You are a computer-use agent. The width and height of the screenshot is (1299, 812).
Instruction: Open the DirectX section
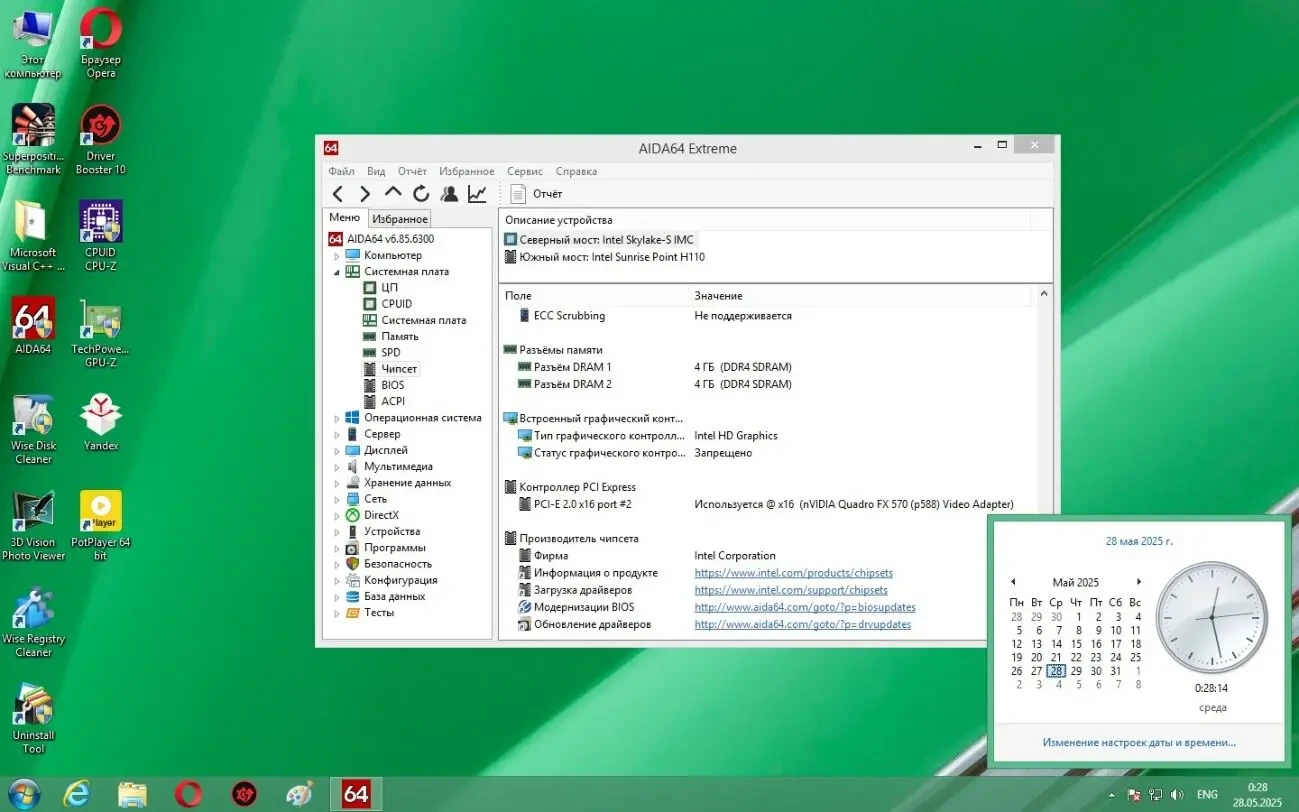(383, 515)
